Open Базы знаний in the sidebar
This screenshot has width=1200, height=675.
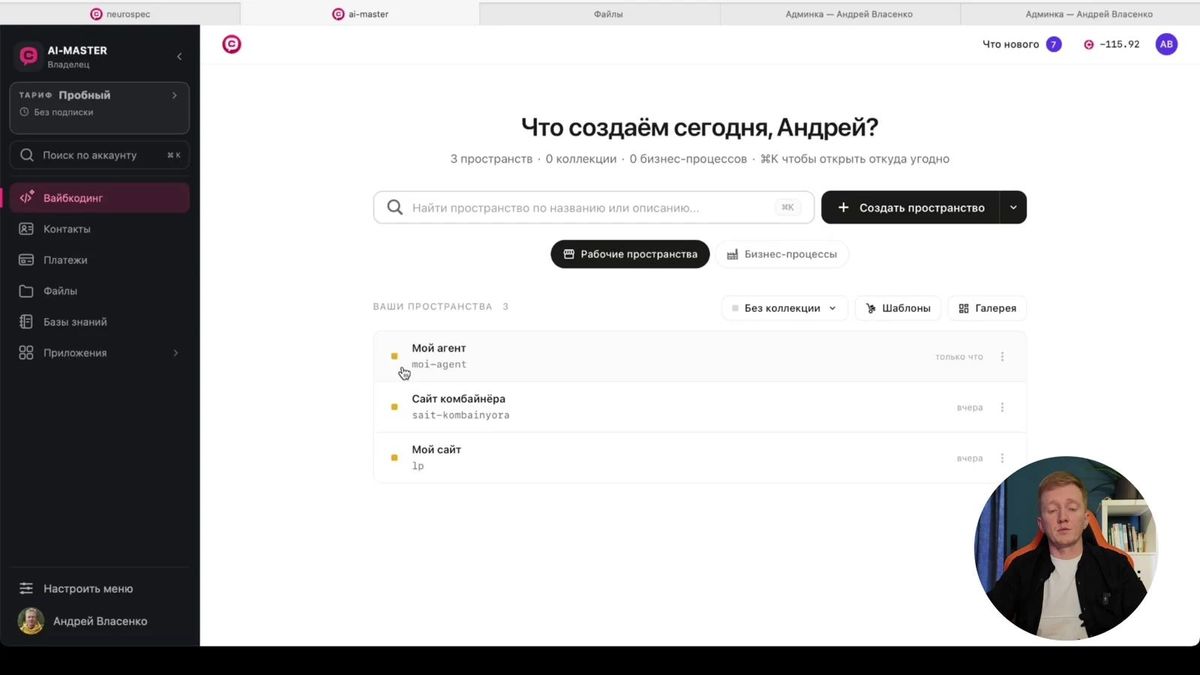pyautogui.click(x=99, y=322)
